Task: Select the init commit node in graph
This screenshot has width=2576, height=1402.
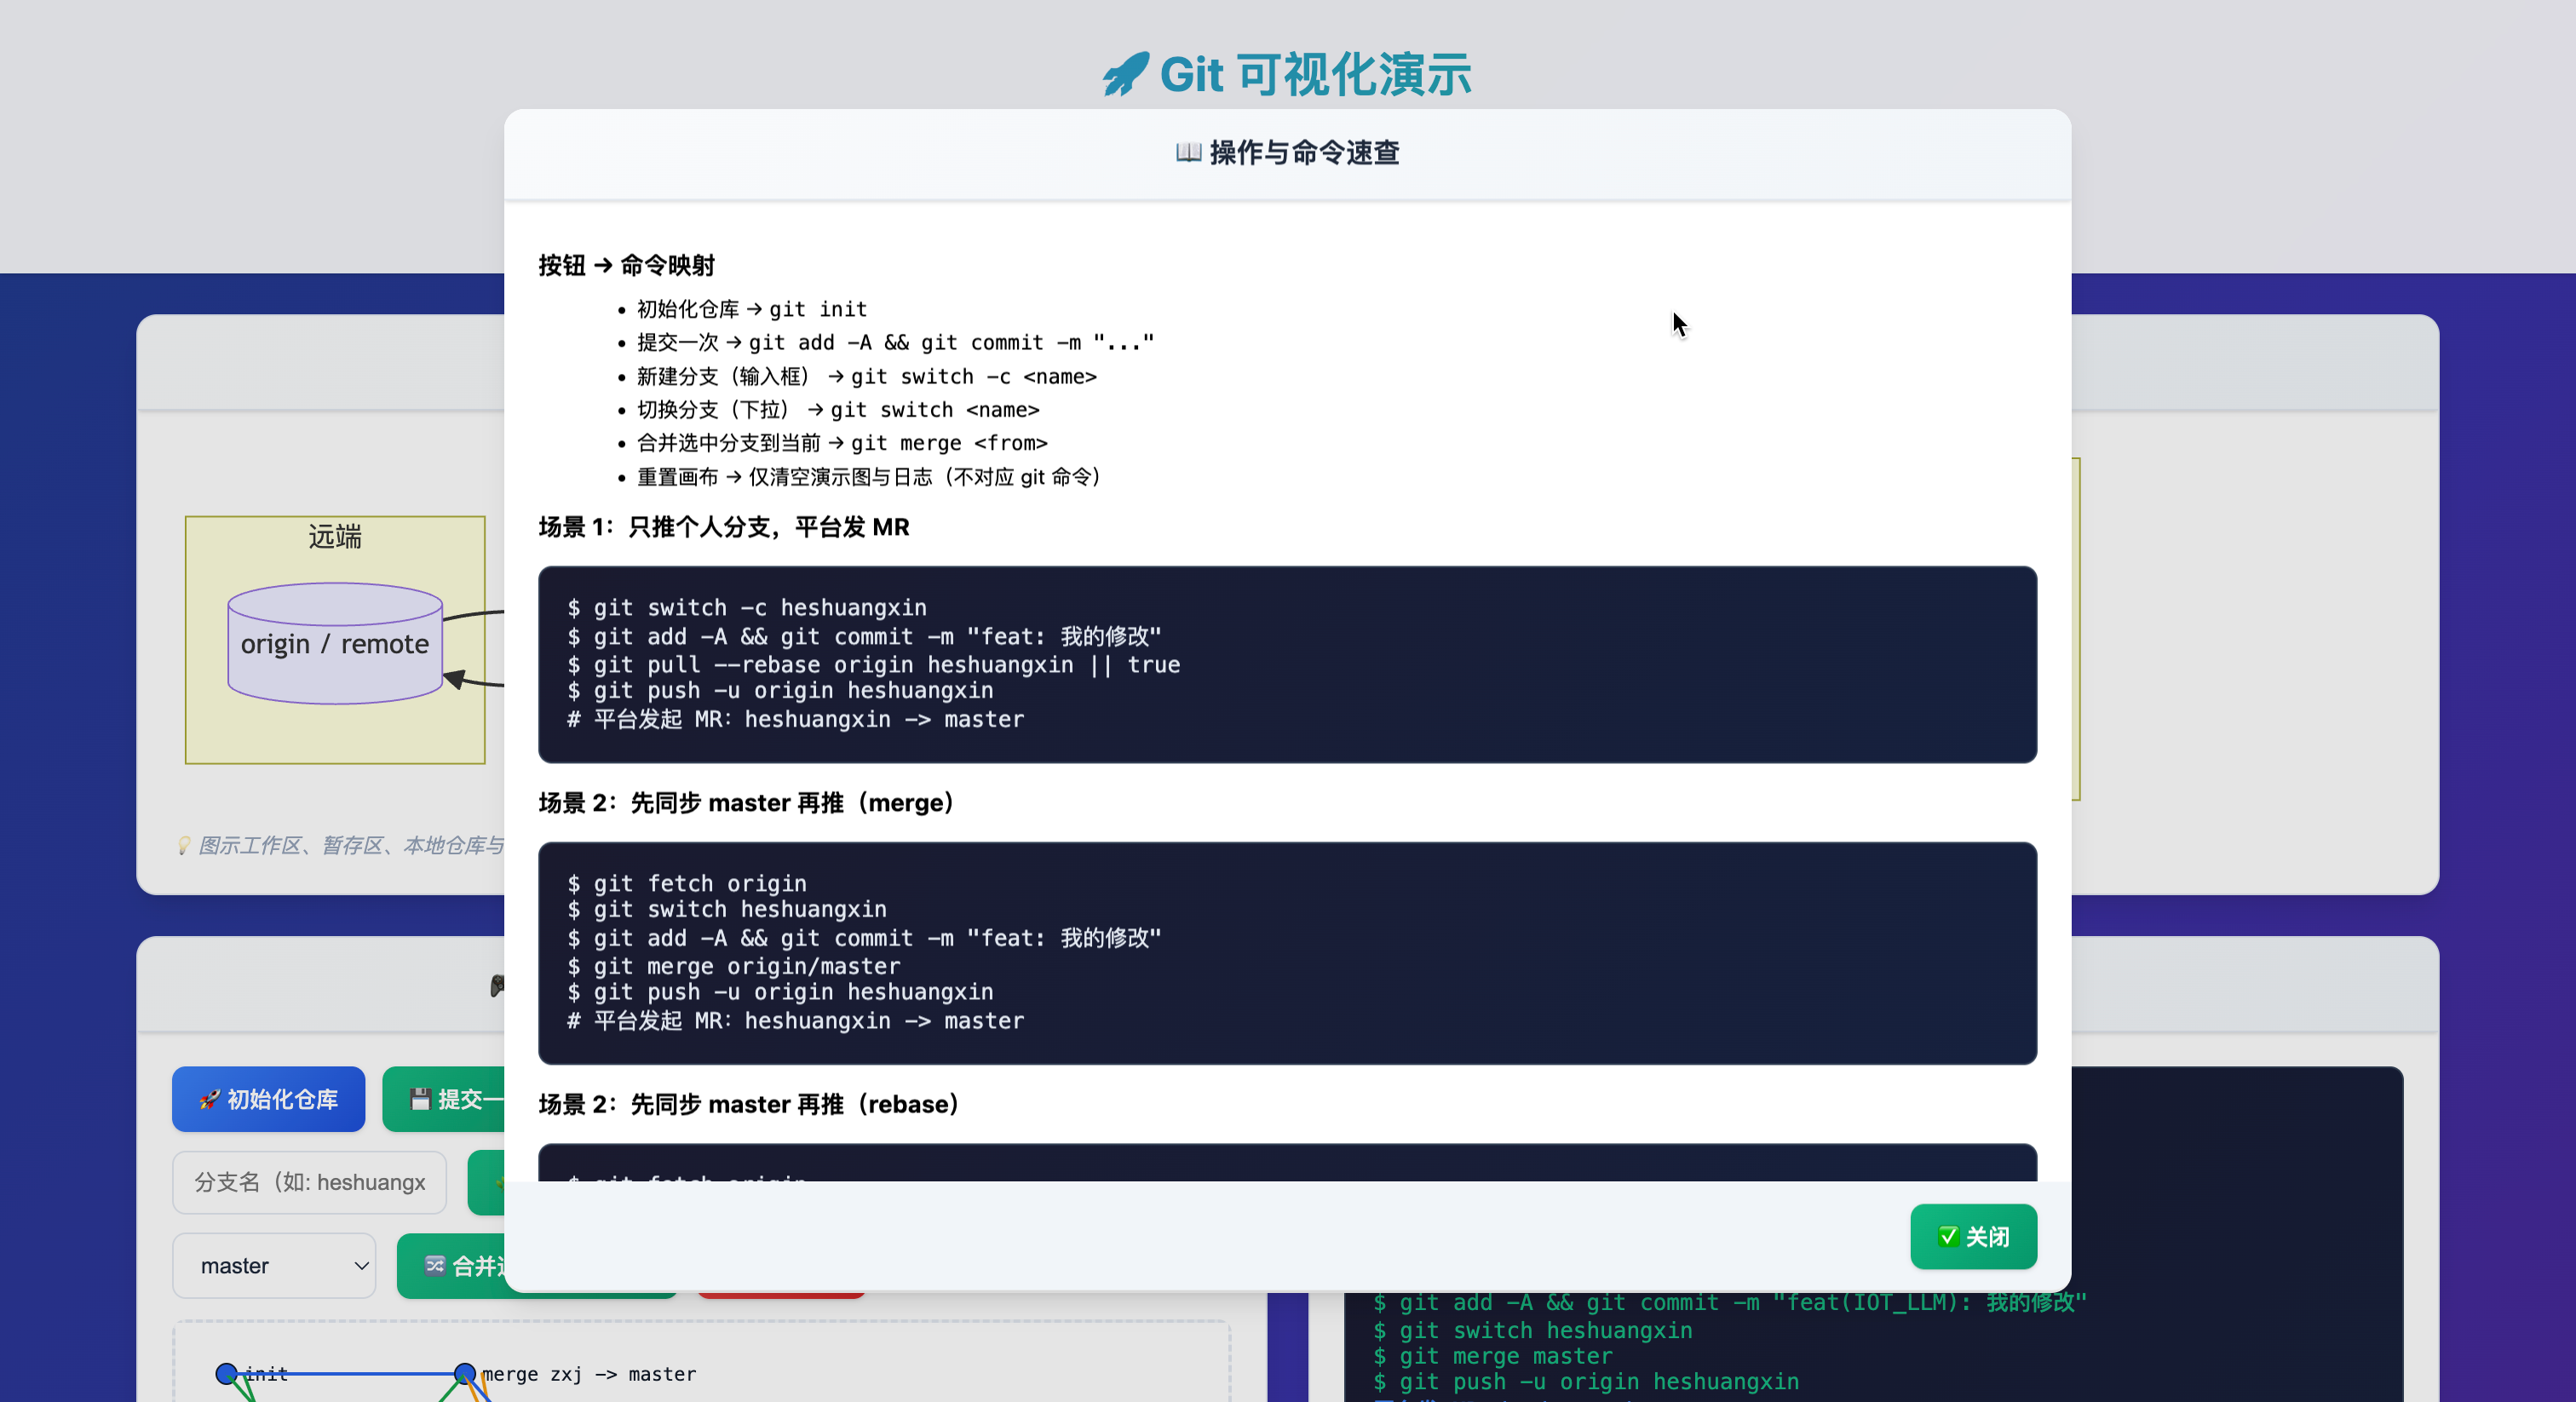Action: (227, 1374)
